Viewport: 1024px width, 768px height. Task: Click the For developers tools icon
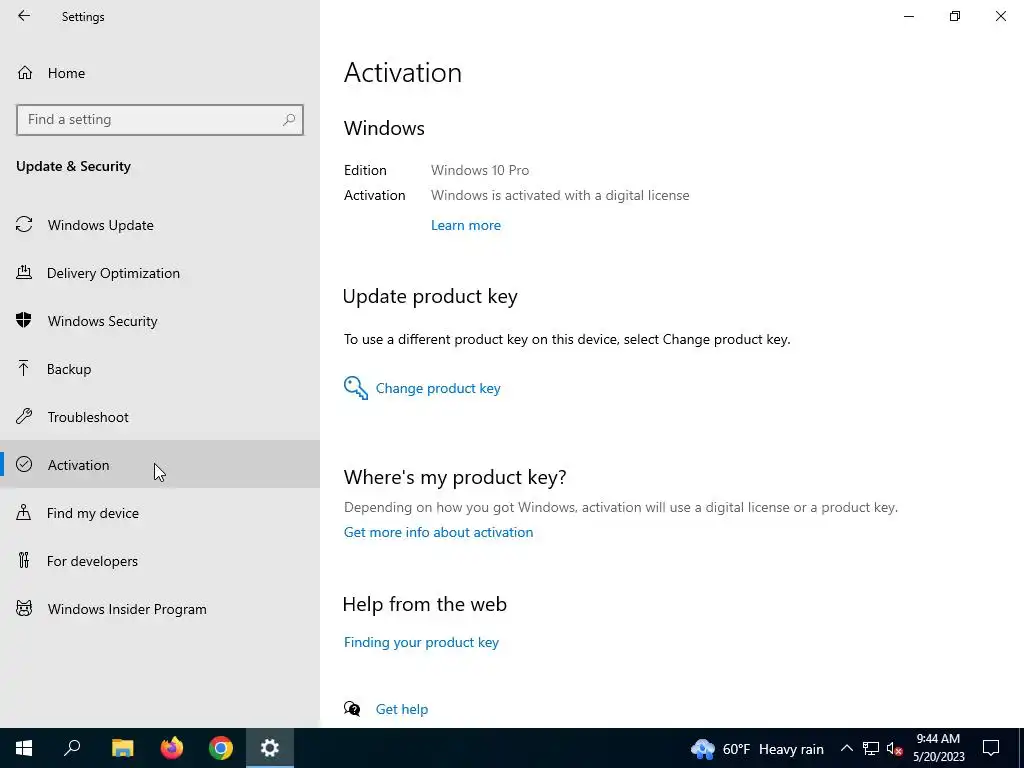pyautogui.click(x=24, y=560)
